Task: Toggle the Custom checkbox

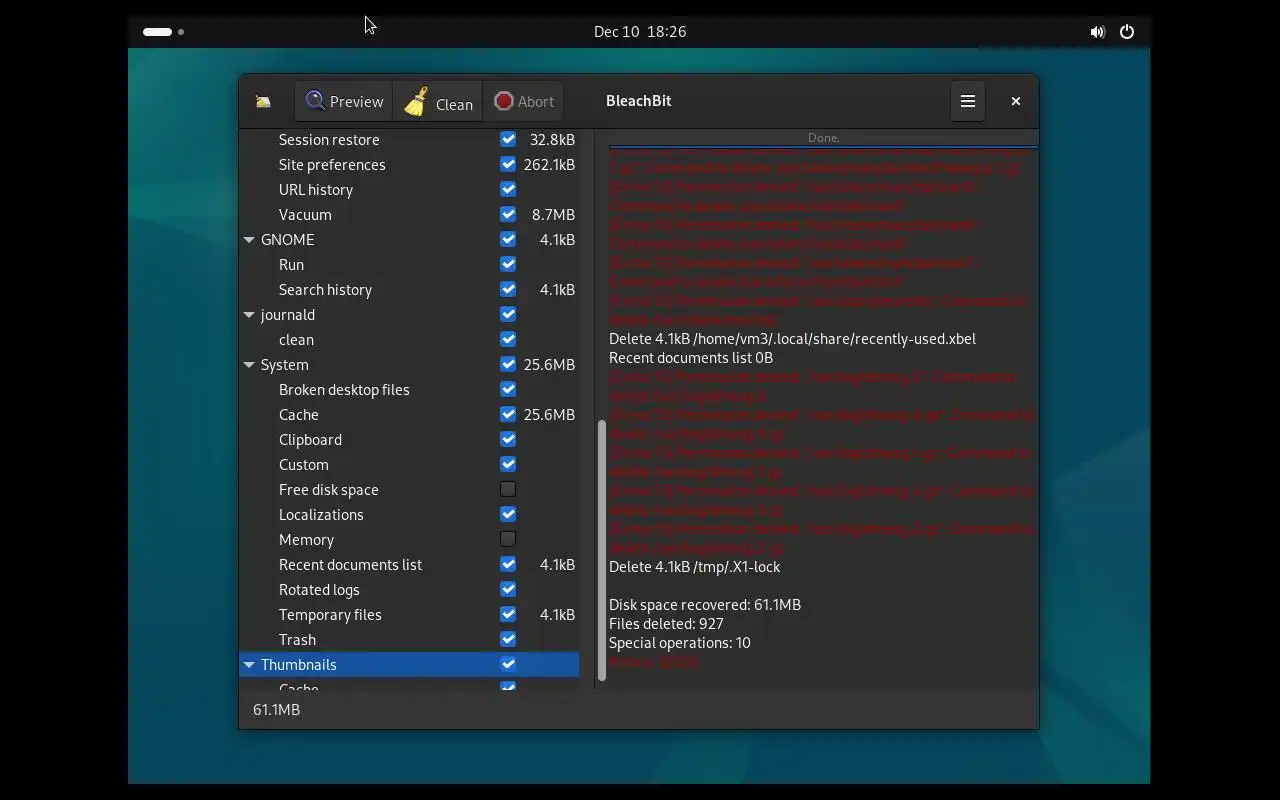Action: [508, 465]
